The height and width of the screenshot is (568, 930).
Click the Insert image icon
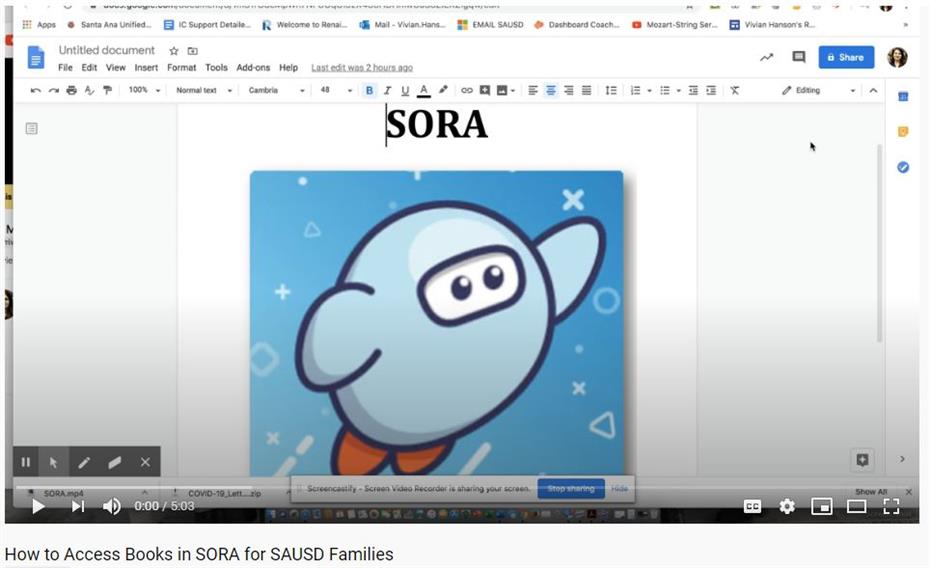502,91
